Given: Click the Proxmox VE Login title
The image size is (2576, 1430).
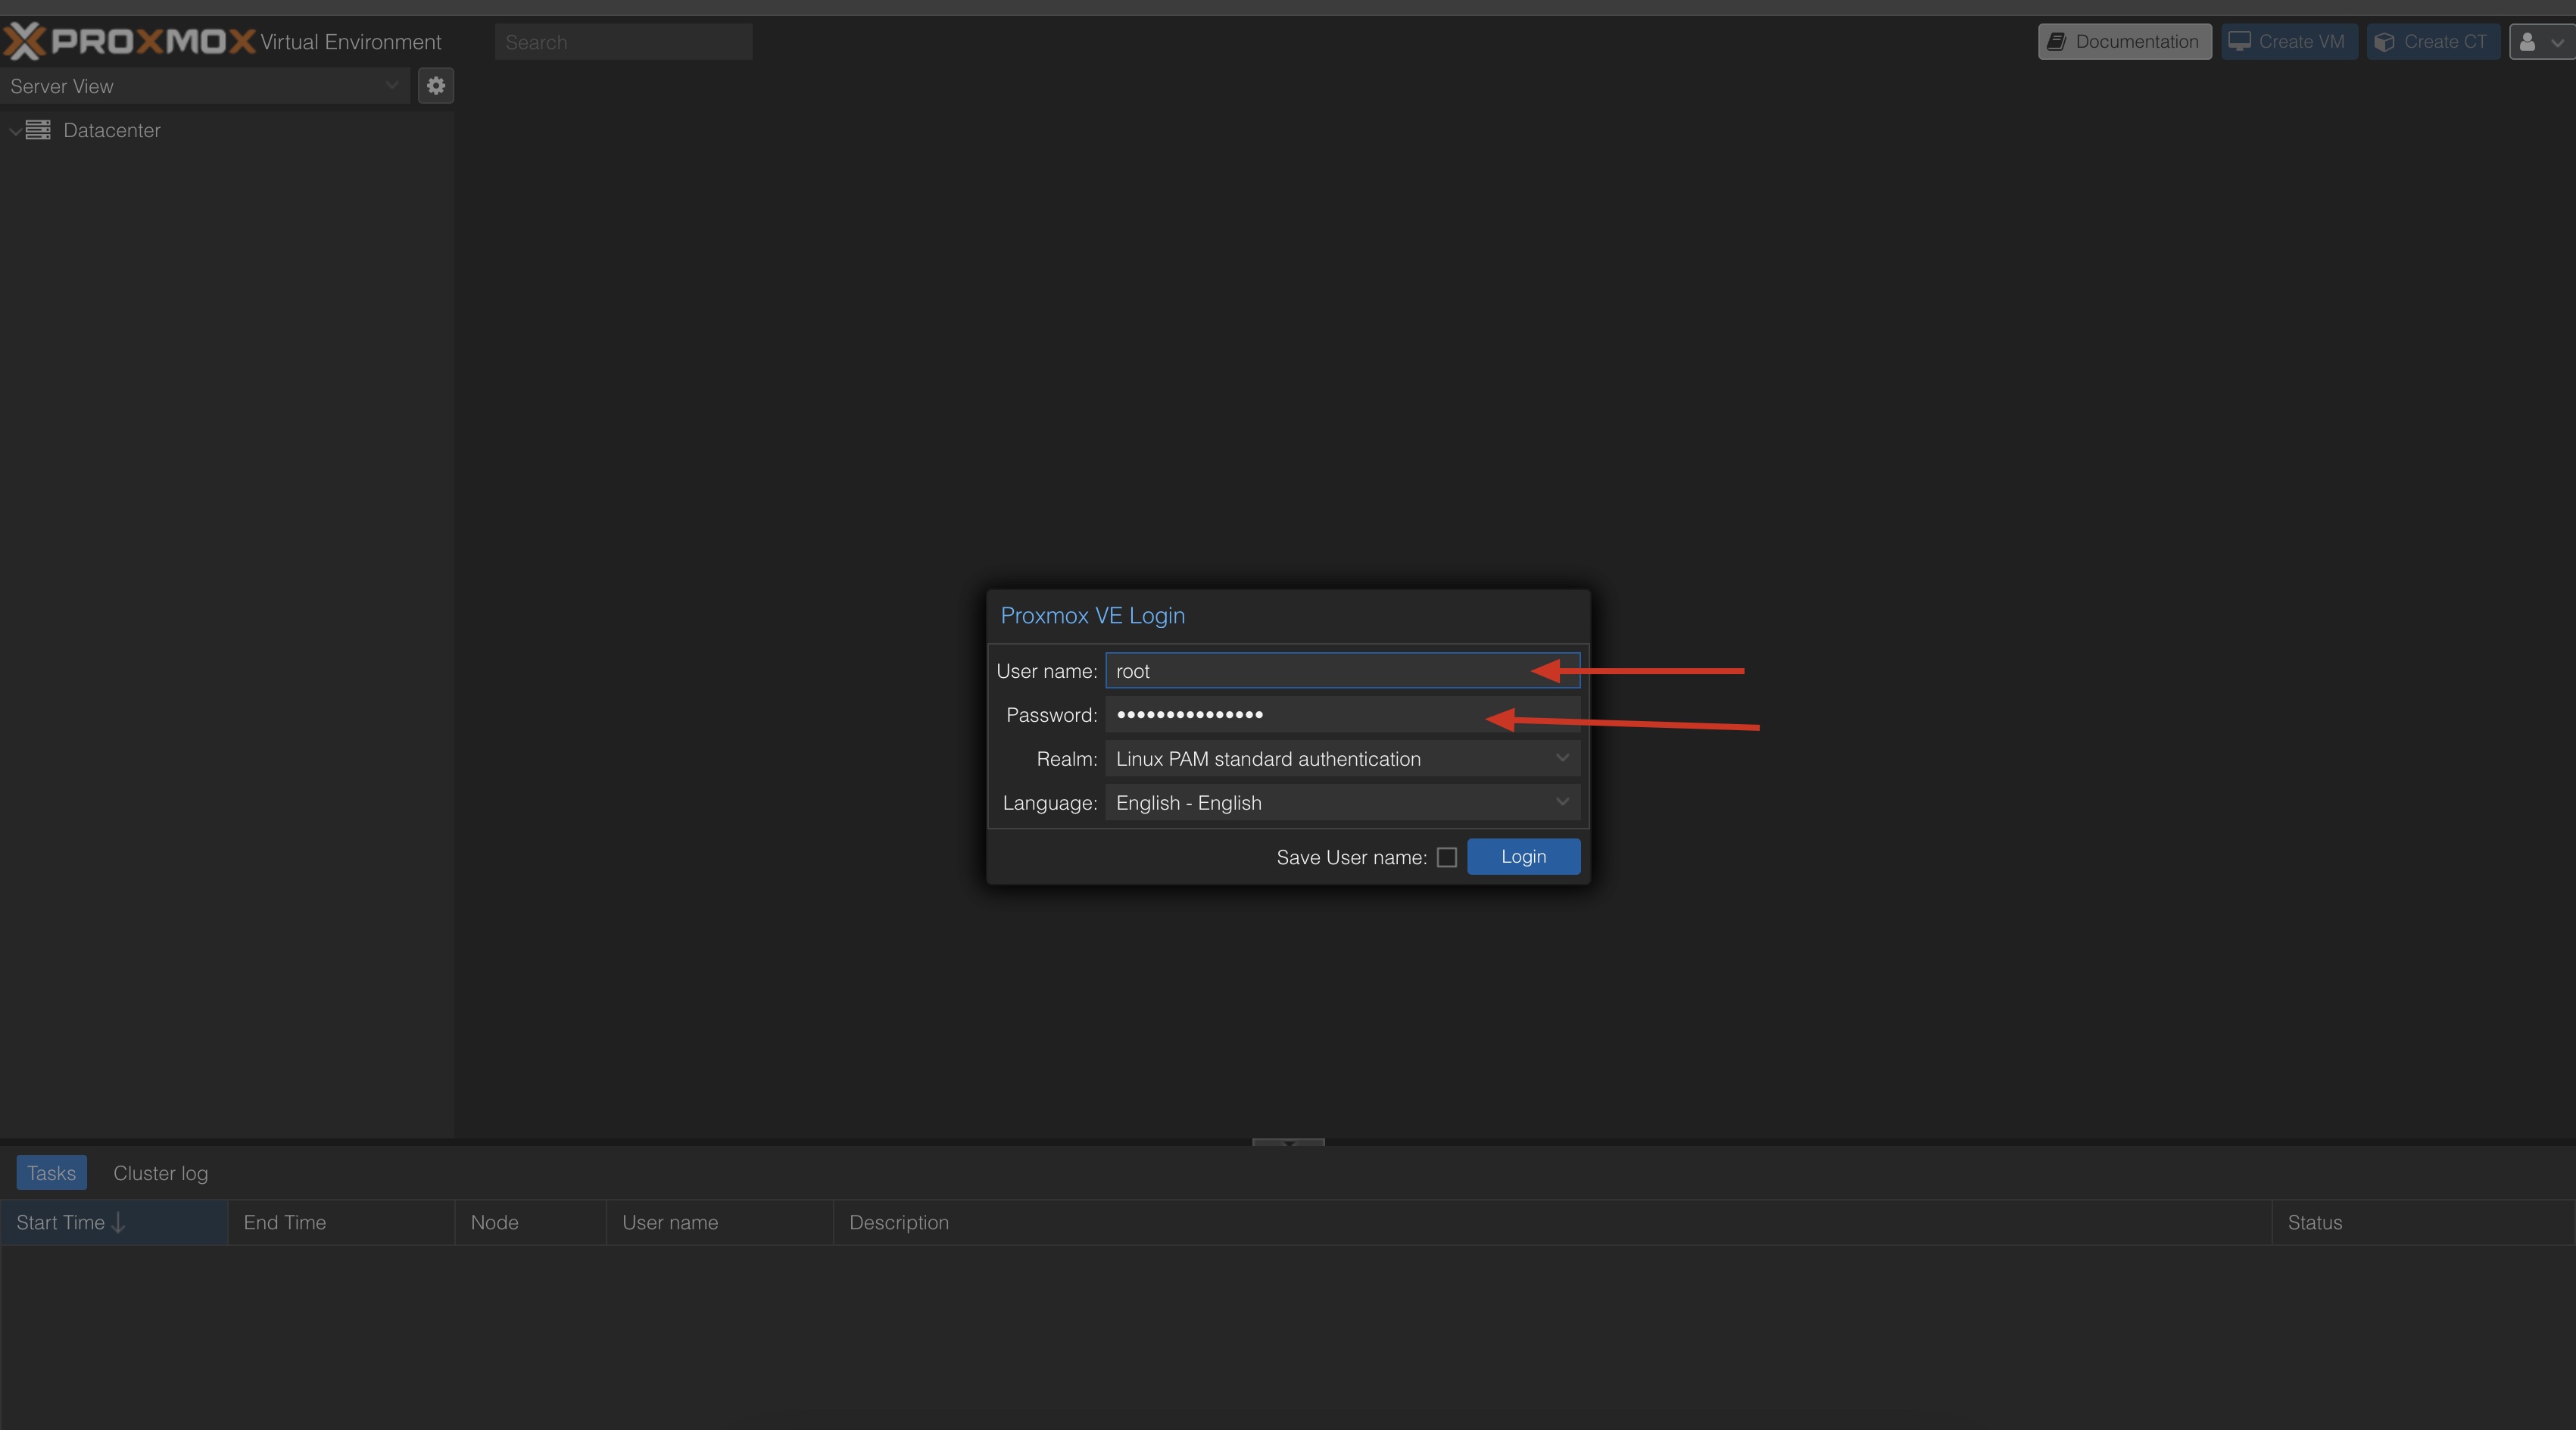Looking at the screenshot, I should coord(1092,616).
